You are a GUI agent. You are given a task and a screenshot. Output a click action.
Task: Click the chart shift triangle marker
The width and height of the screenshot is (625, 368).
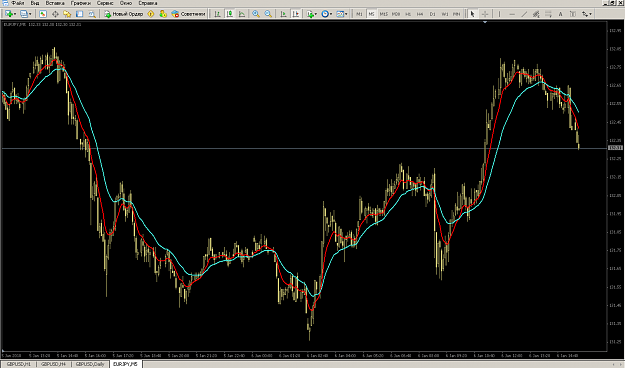tap(485, 22)
